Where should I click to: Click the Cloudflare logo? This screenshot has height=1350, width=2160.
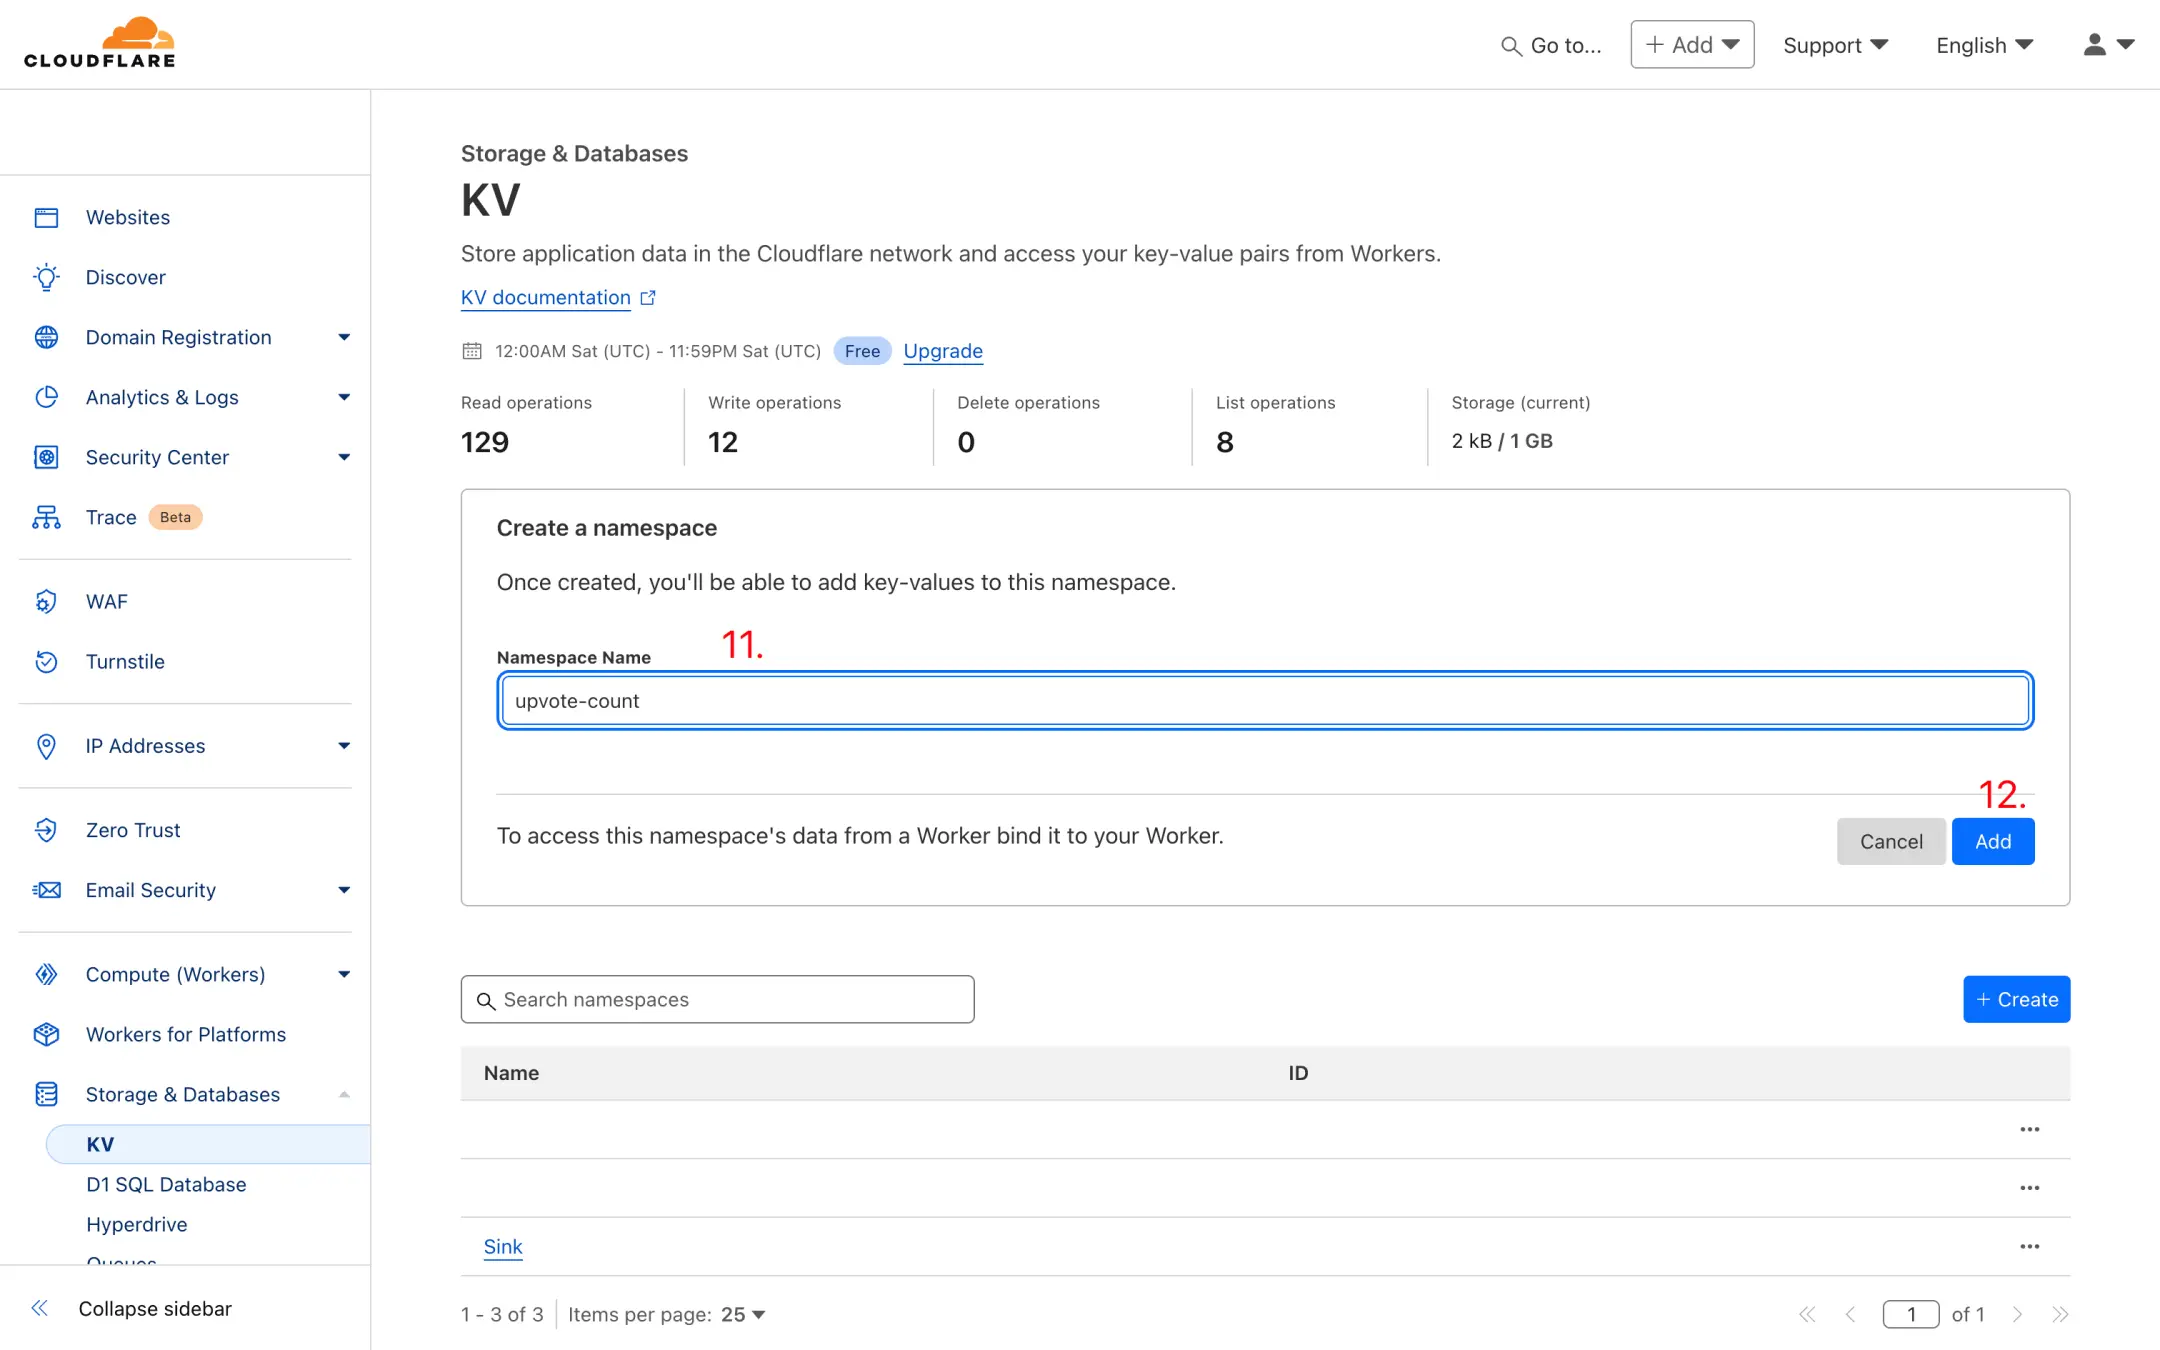[x=100, y=43]
